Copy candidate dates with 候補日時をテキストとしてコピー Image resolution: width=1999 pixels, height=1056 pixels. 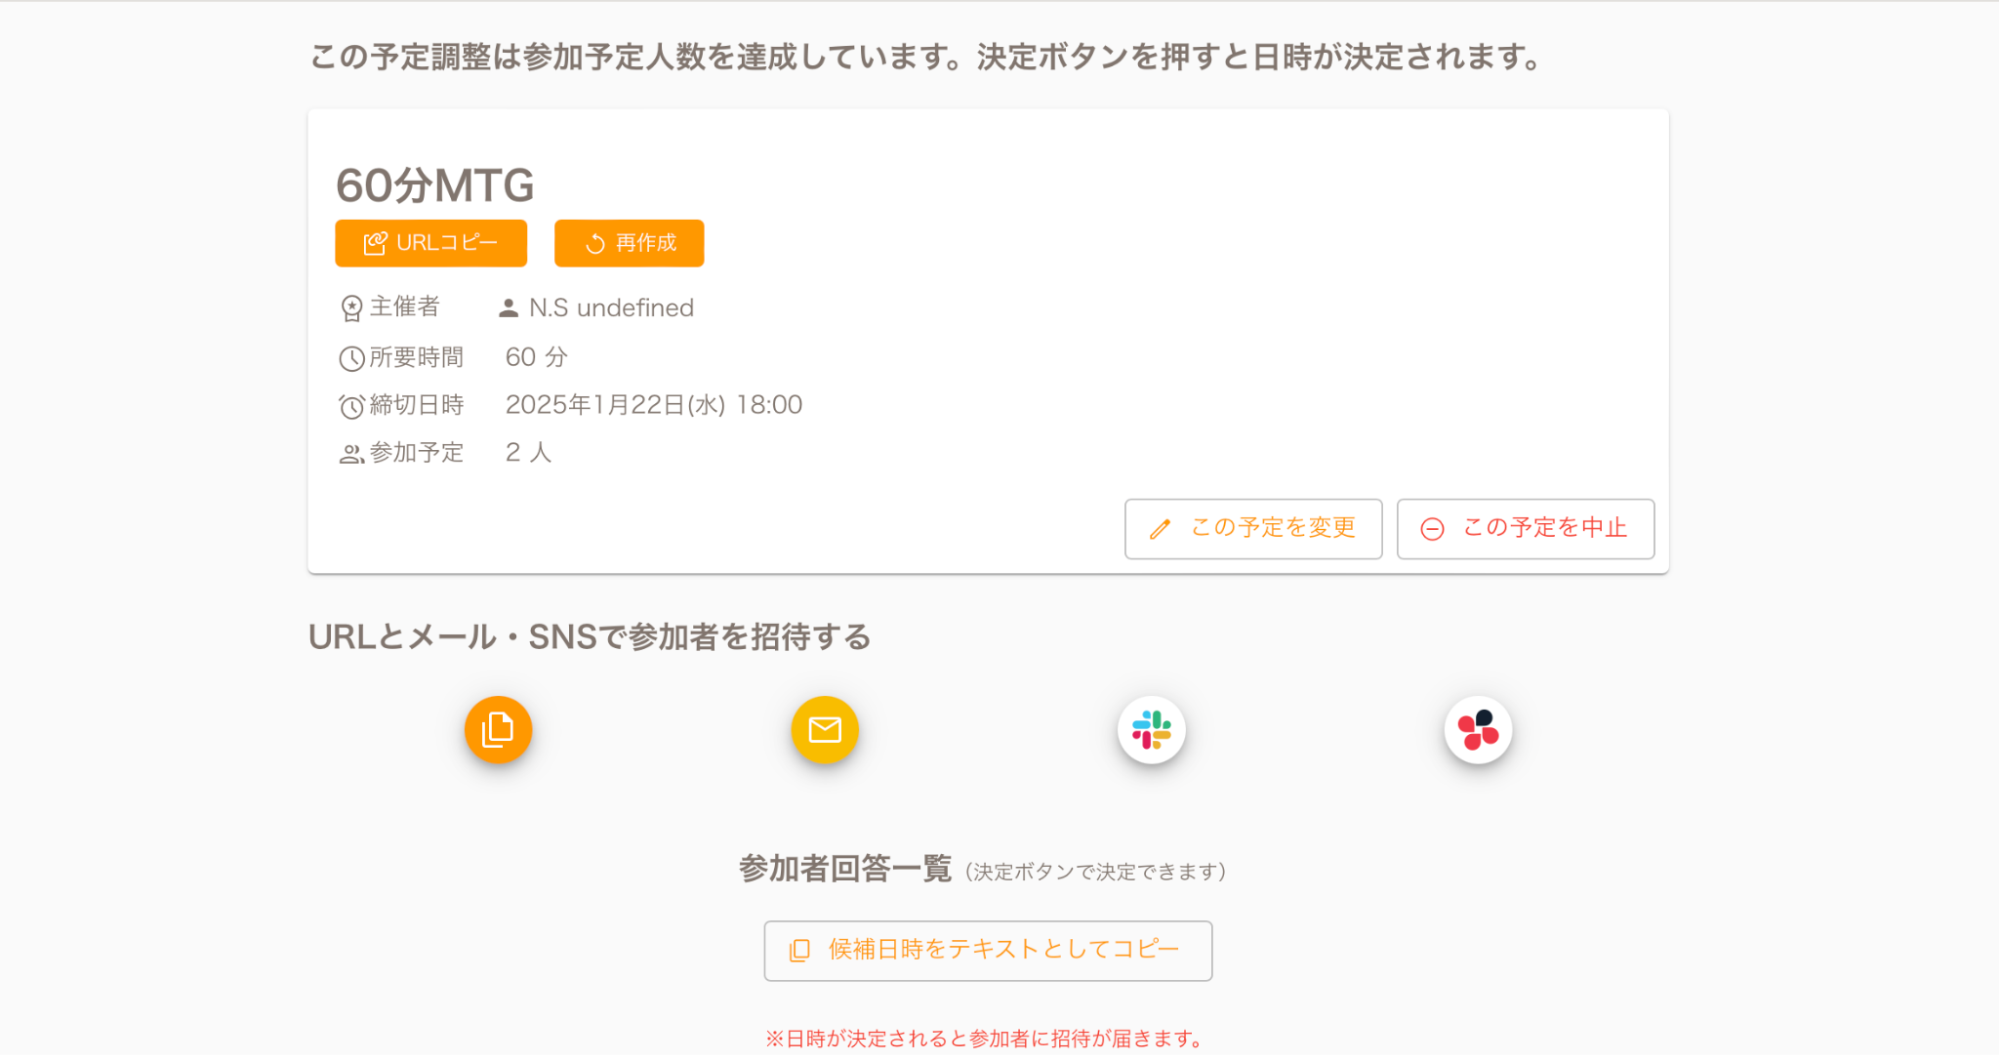988,950
